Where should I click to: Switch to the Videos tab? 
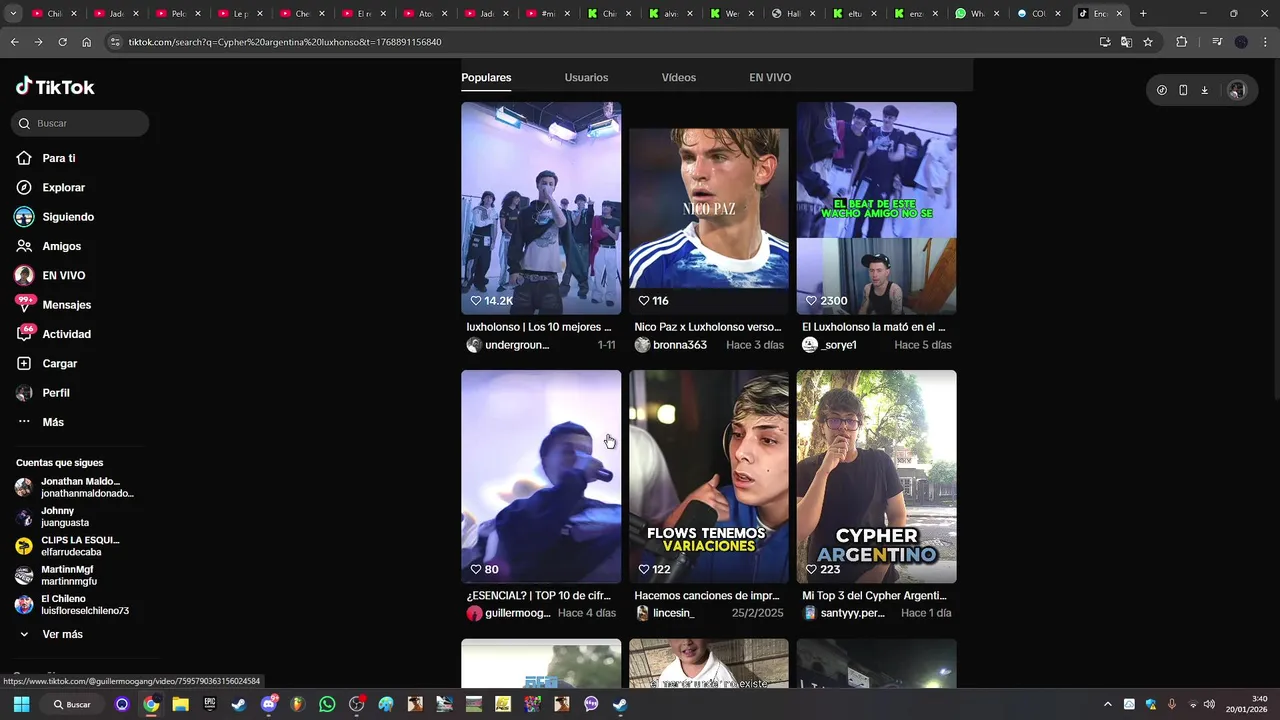coord(679,77)
